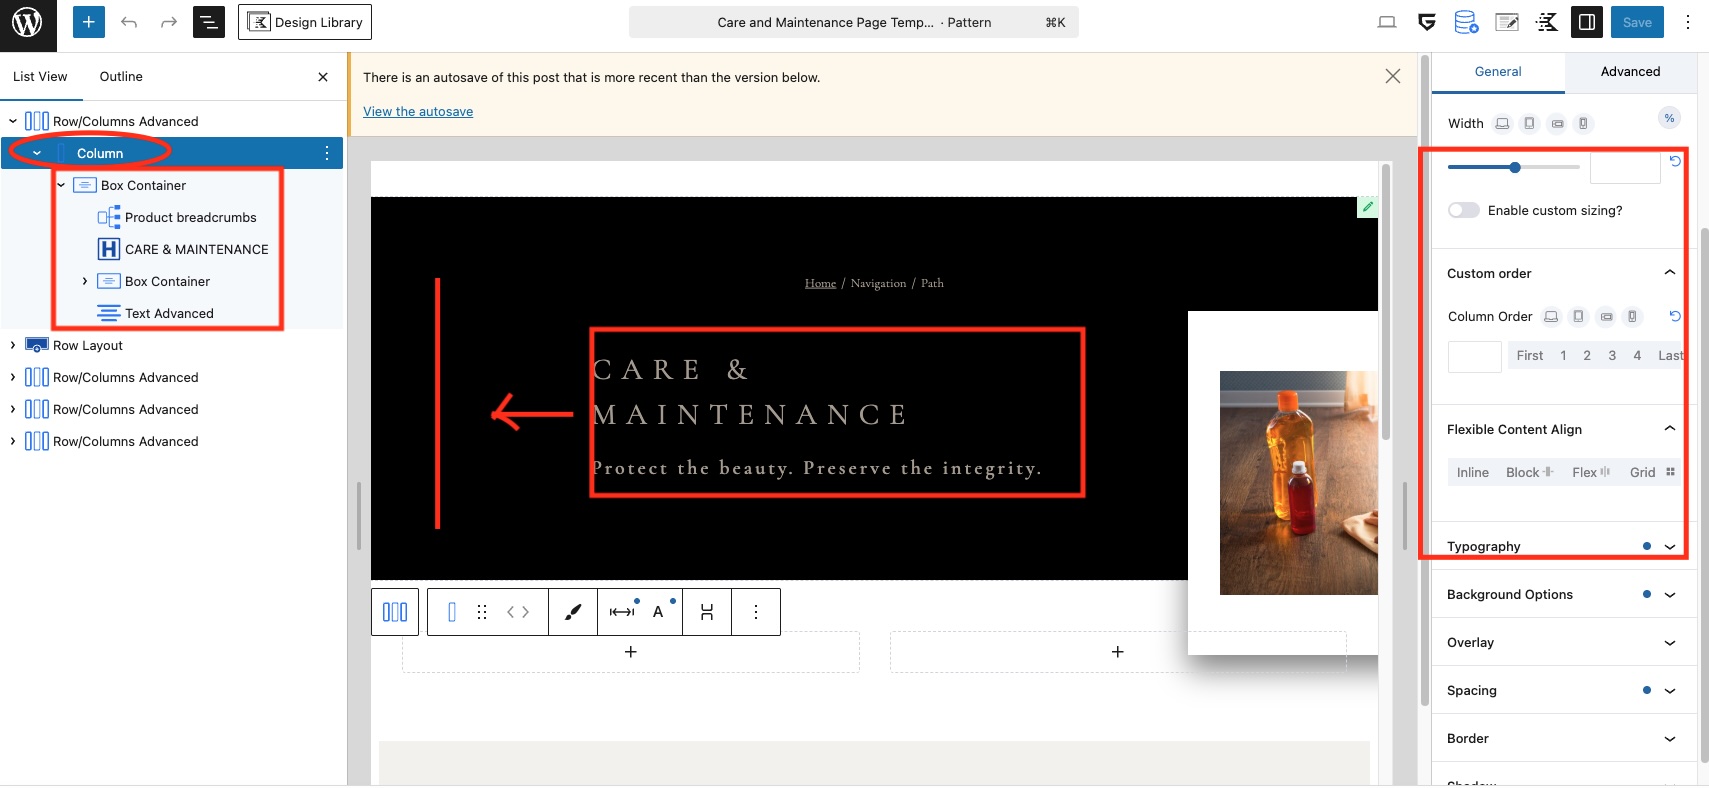Image resolution: width=1709 pixels, height=788 pixels.
Task: Choose Block content alignment
Action: [x=1530, y=472]
